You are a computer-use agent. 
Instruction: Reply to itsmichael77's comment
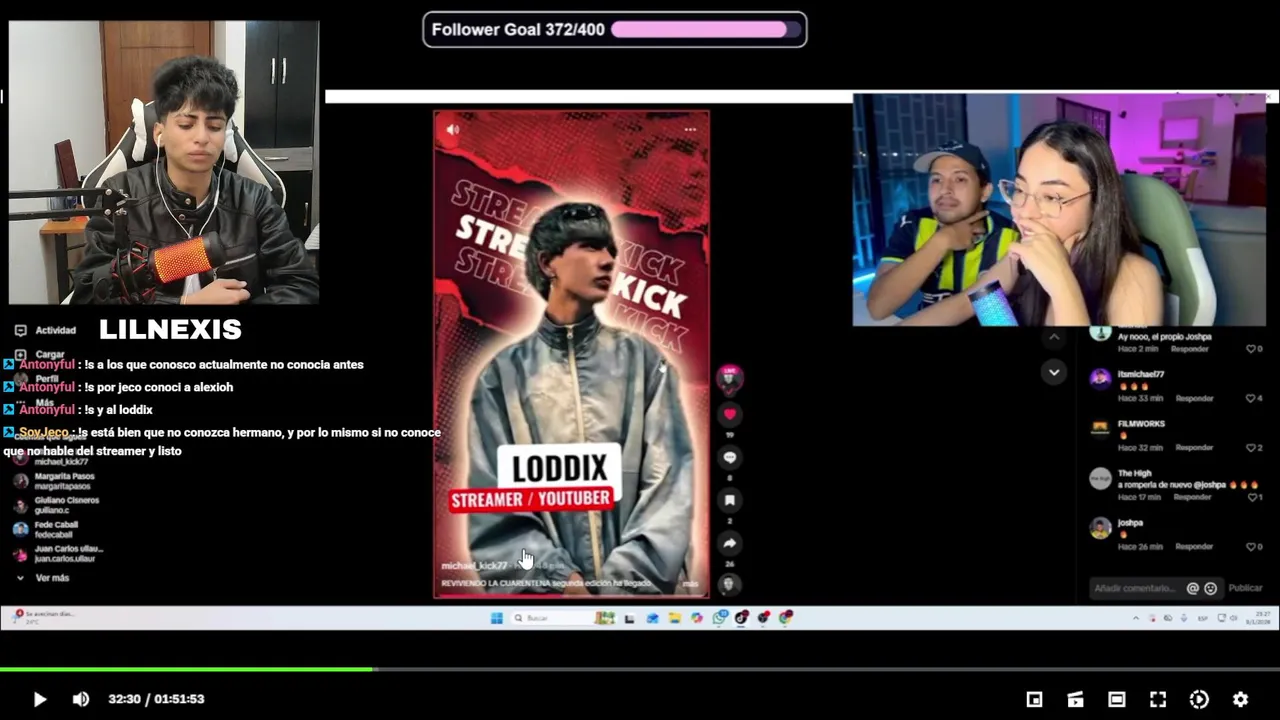(1194, 398)
